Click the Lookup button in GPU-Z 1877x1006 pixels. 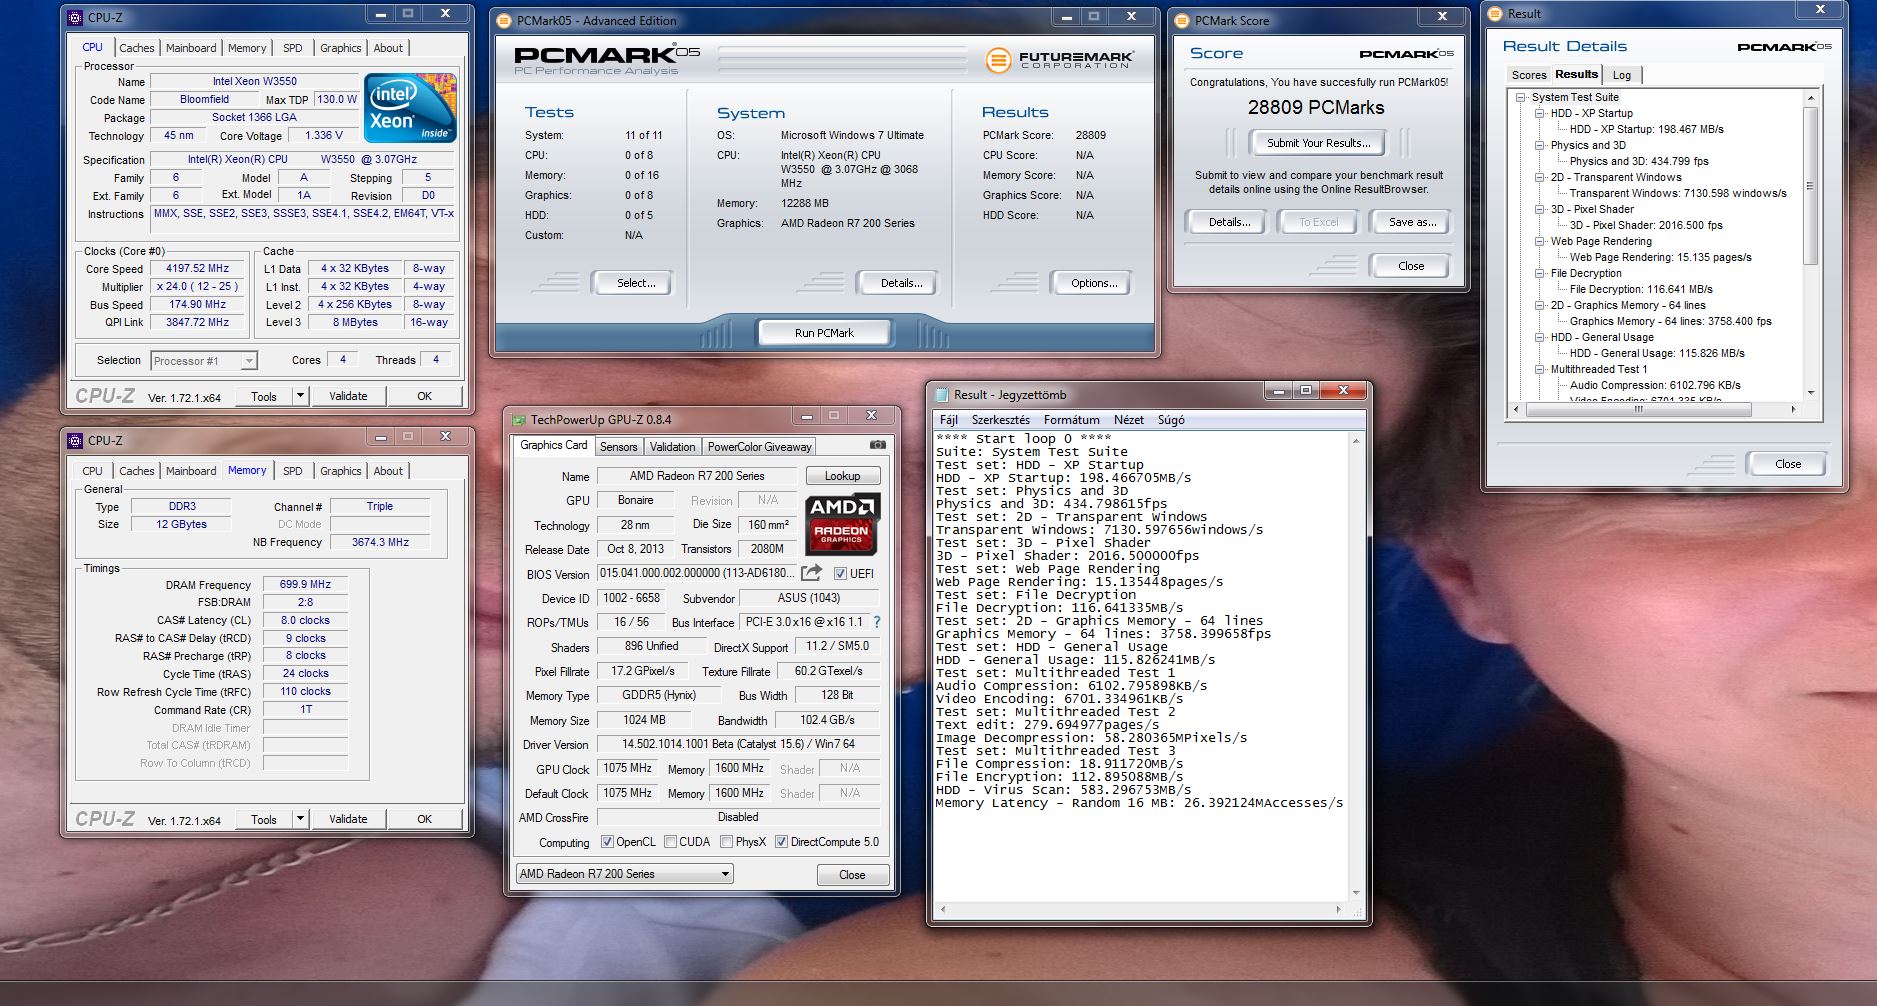pyautogui.click(x=842, y=476)
